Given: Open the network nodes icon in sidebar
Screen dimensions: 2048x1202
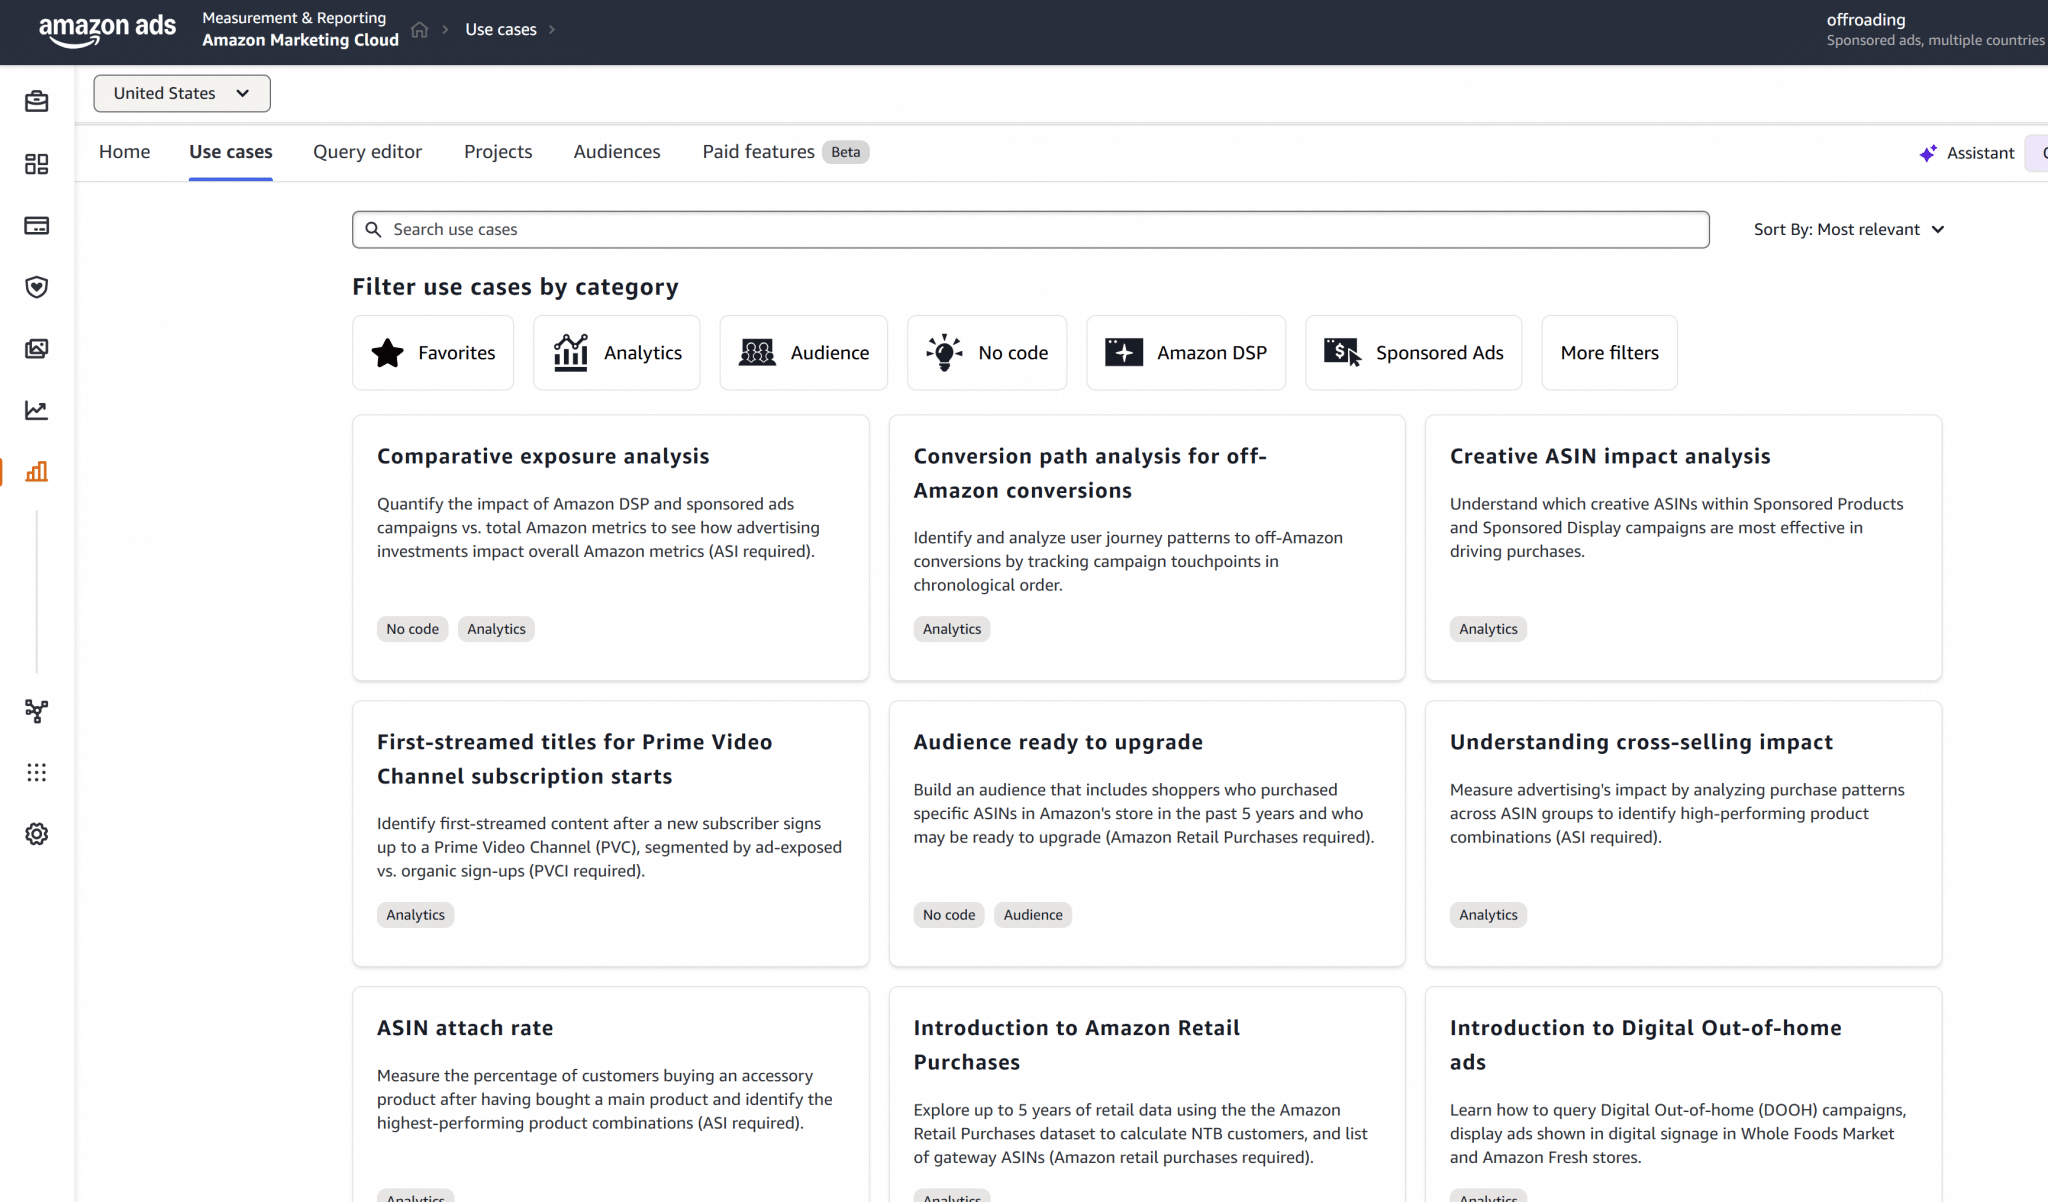Looking at the screenshot, I should tap(37, 711).
